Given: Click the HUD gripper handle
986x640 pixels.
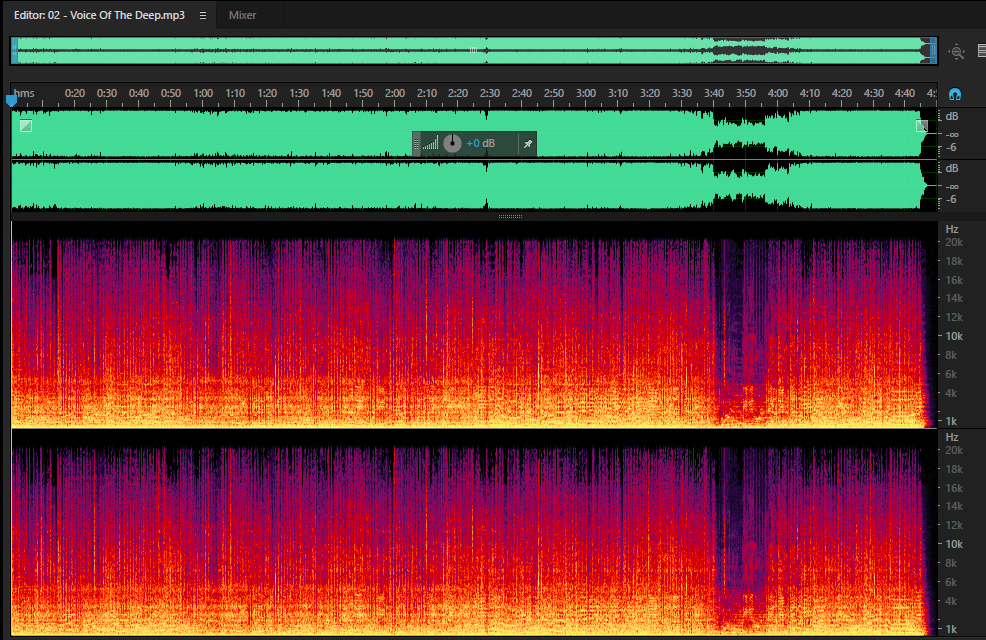Looking at the screenshot, I should coord(416,144).
